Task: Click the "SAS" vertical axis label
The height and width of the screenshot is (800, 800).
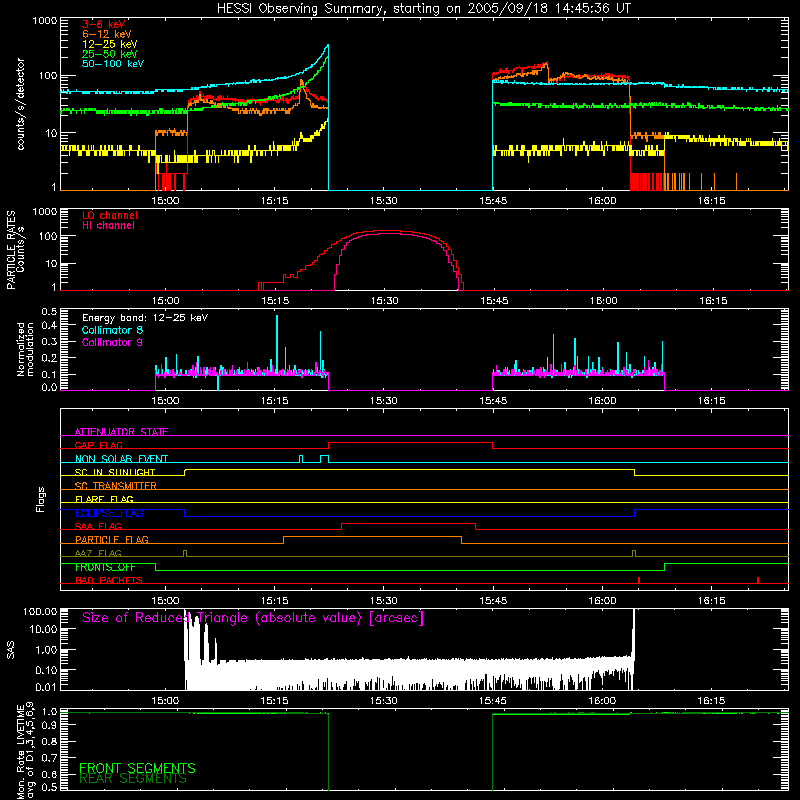Action: point(11,650)
